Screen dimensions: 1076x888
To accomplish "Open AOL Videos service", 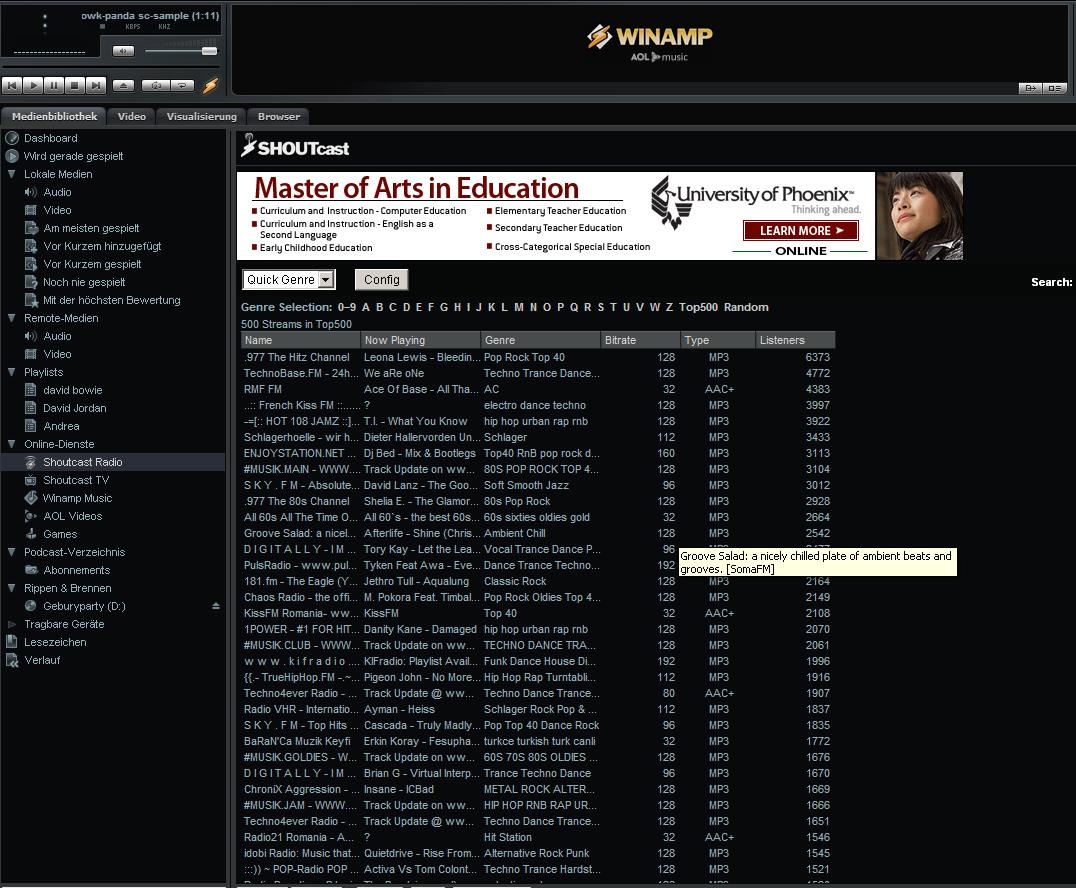I will 72,515.
